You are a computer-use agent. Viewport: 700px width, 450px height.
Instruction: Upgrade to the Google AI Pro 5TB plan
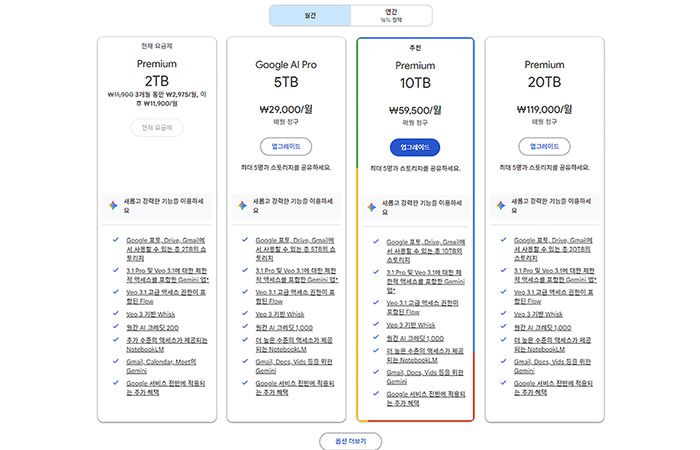point(286,146)
